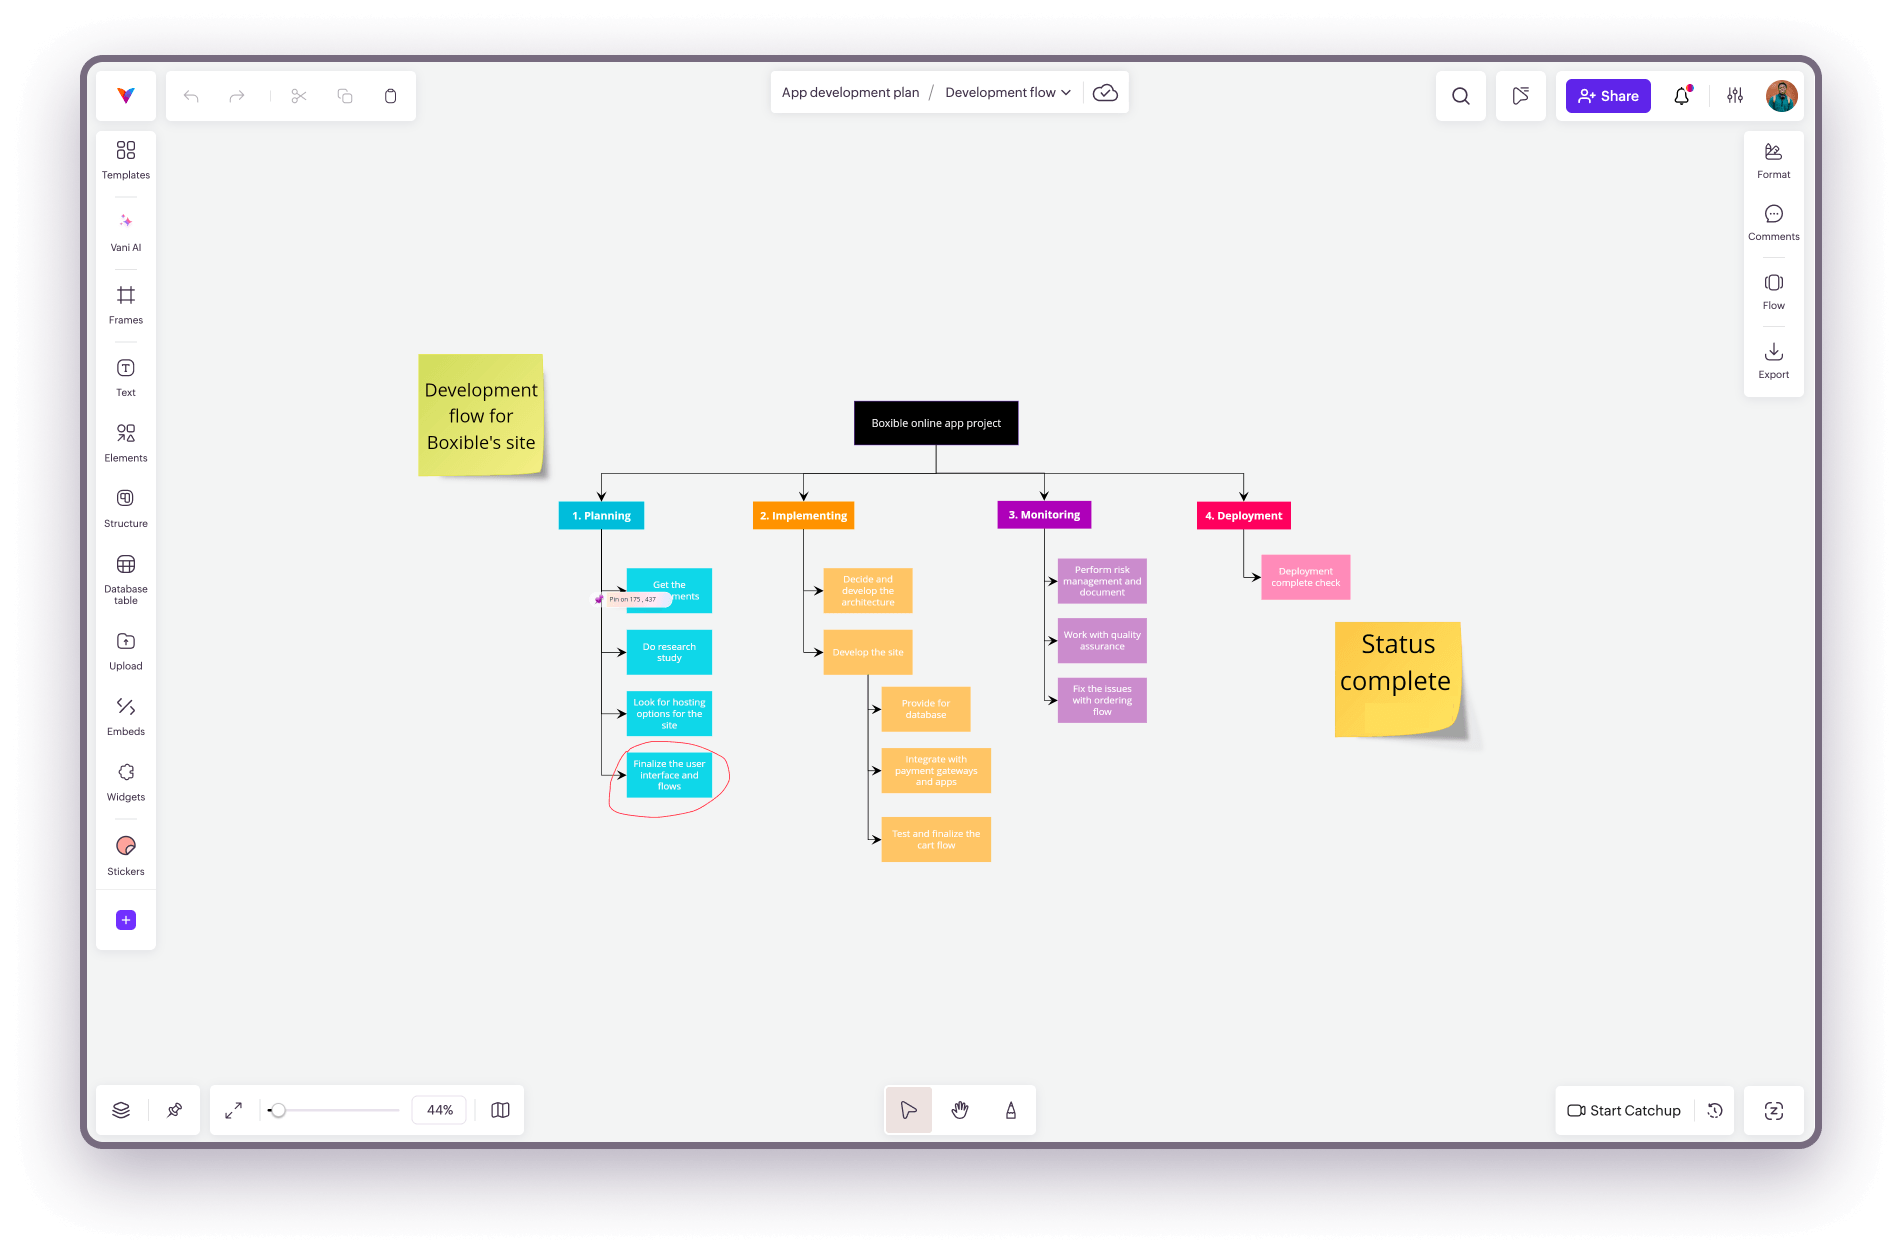Viewport: 1902px width, 1254px height.
Task: Open the Widgets panel
Action: point(126,782)
